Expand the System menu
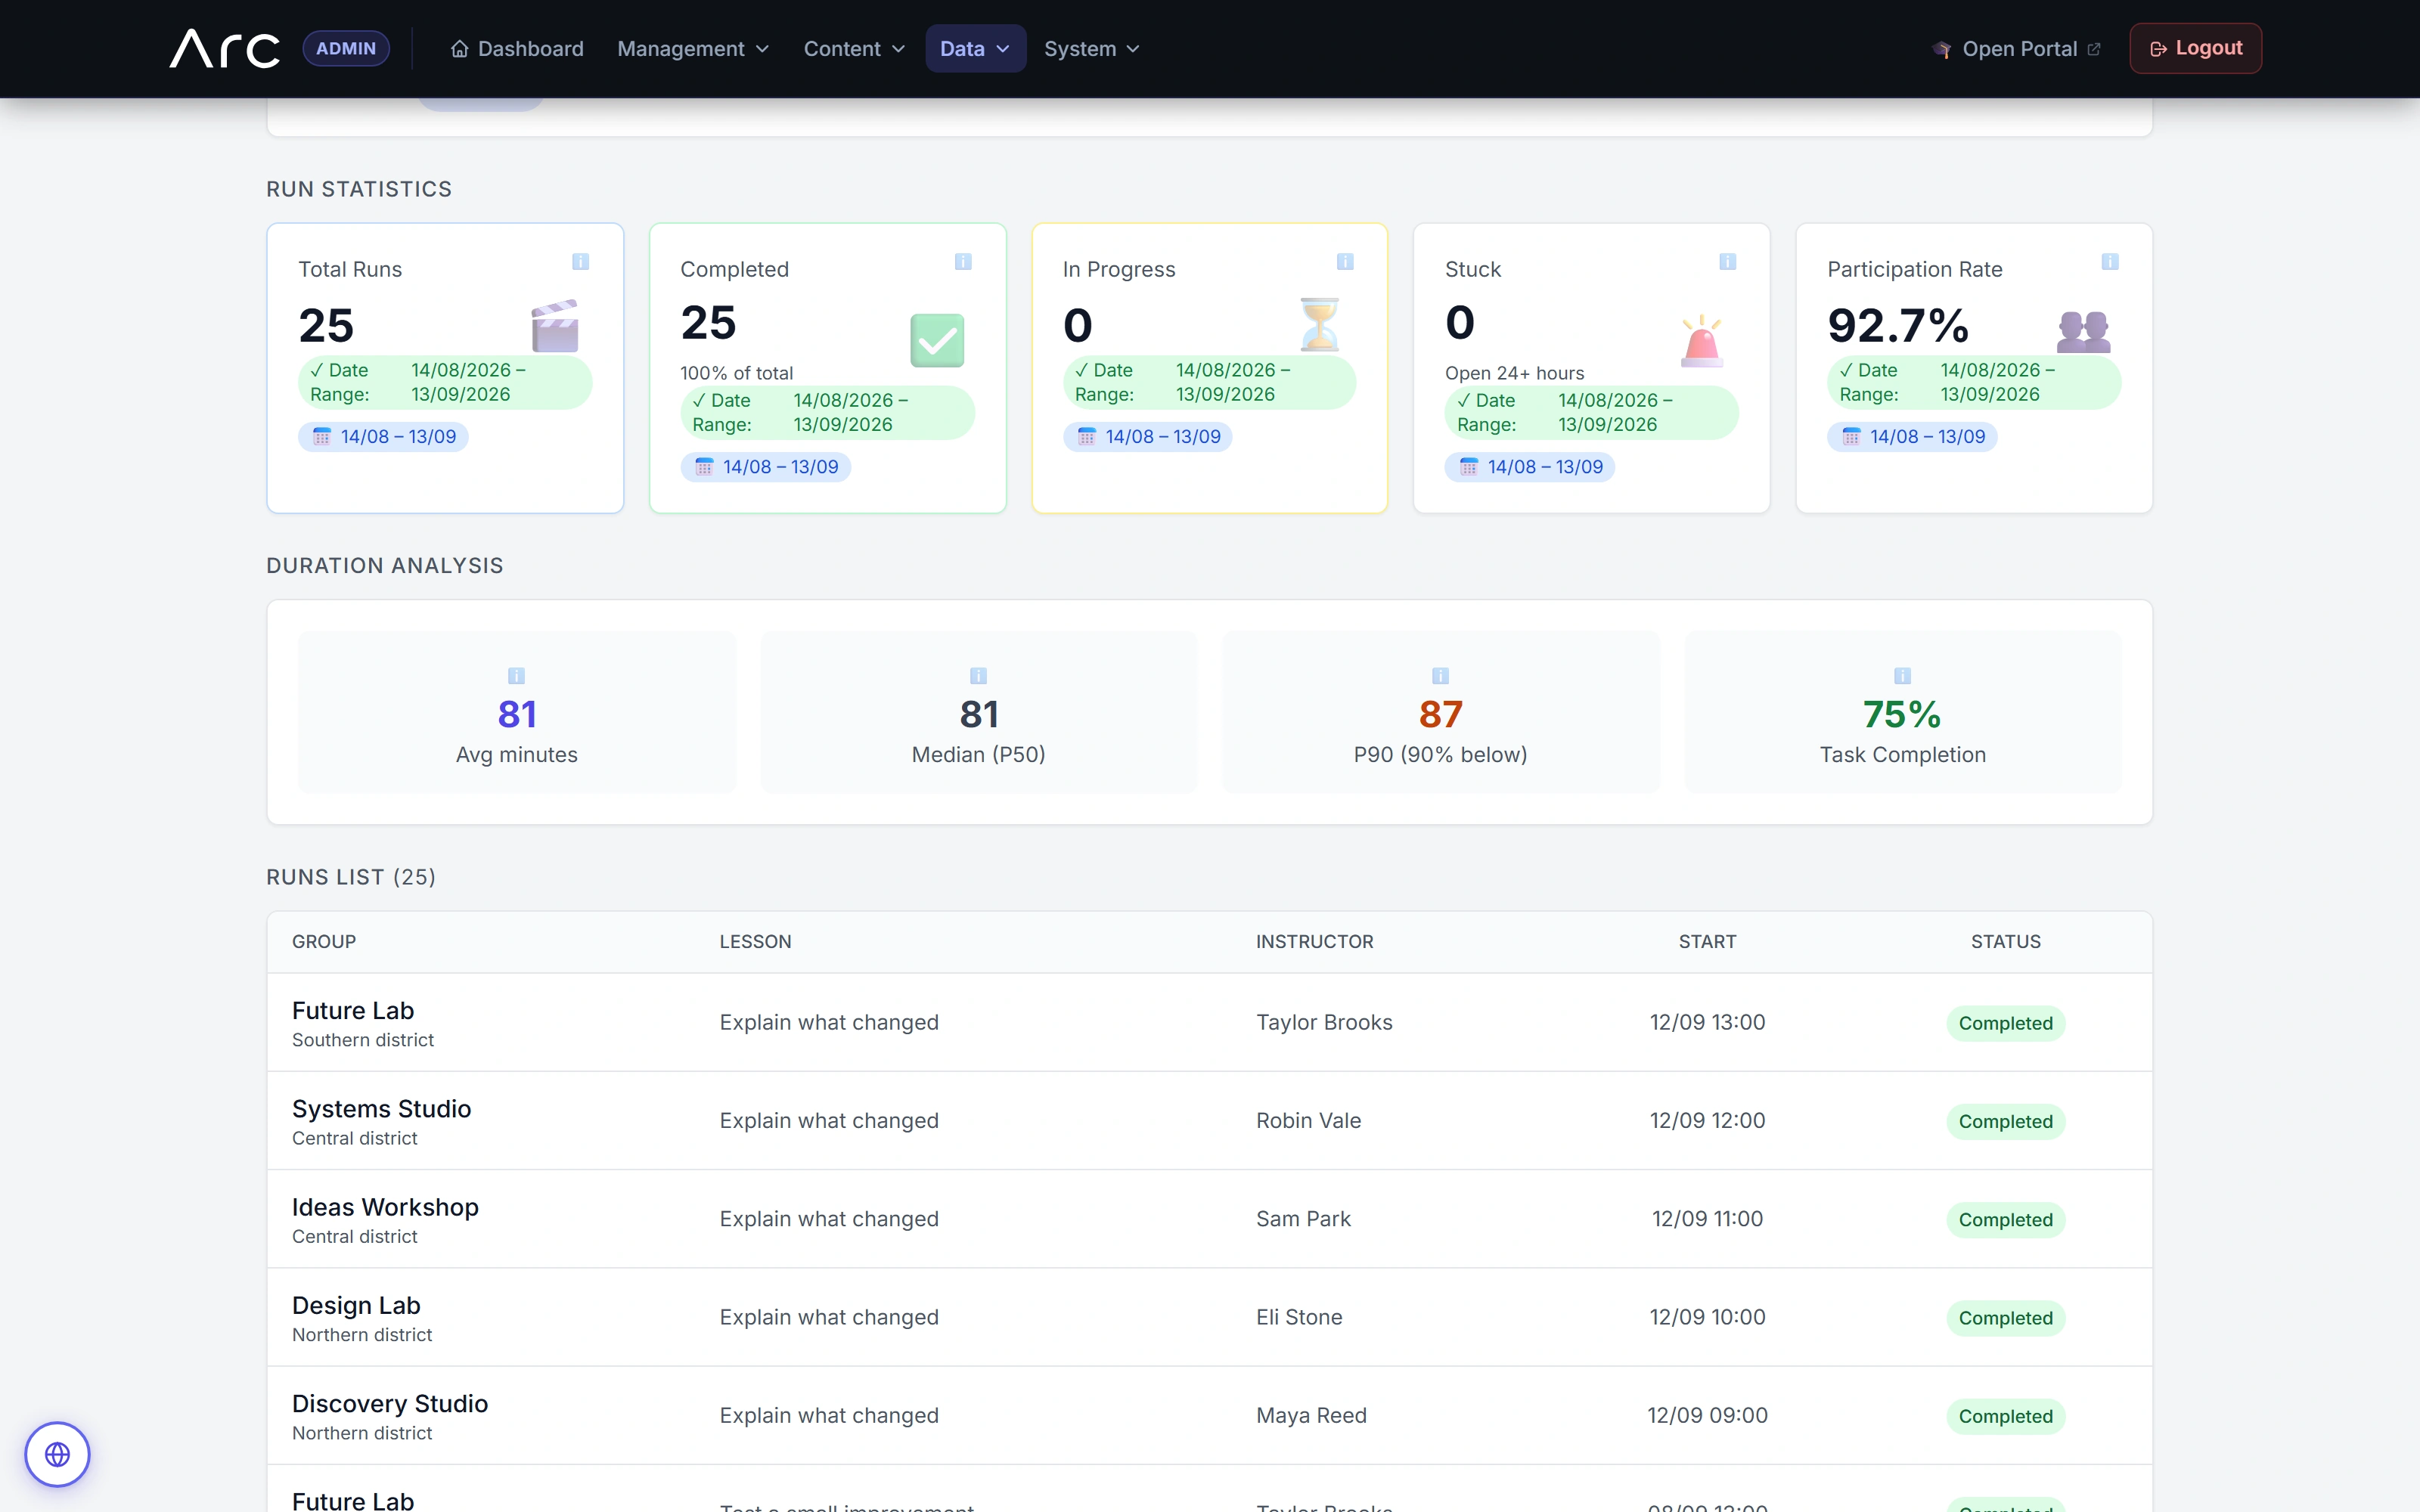 click(x=1092, y=48)
